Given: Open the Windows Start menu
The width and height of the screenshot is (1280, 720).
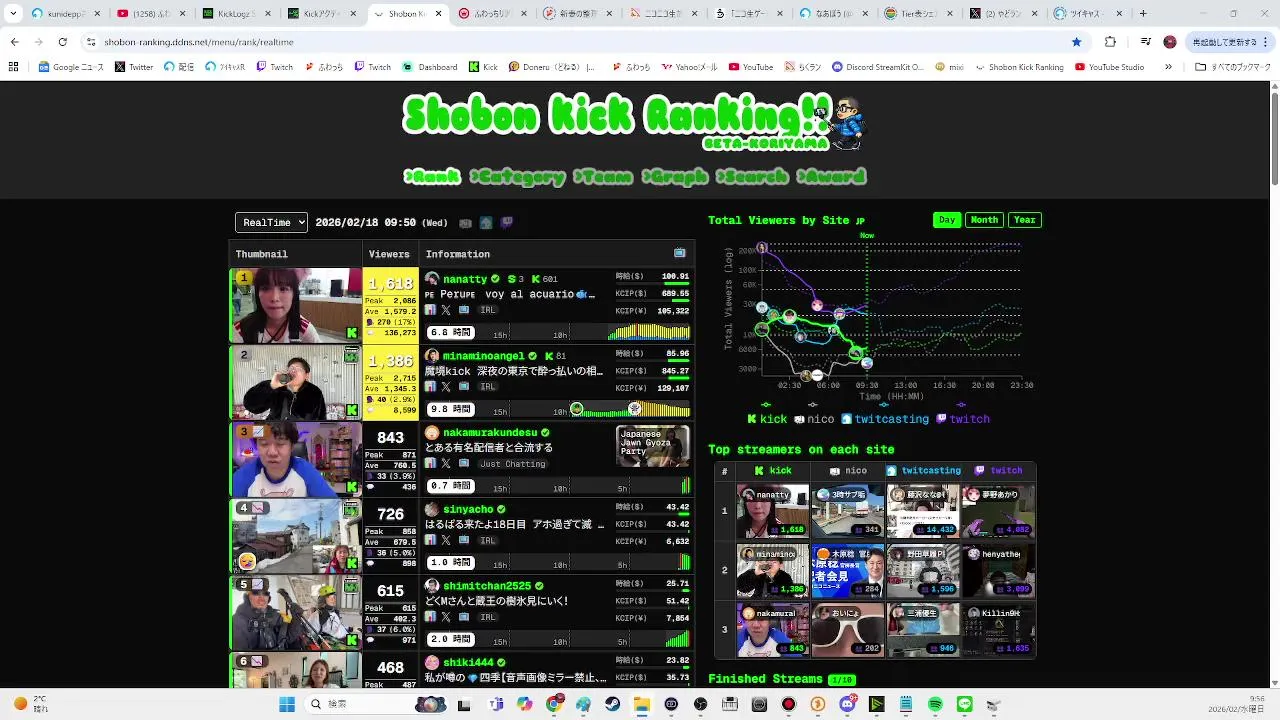Looking at the screenshot, I should [287, 704].
